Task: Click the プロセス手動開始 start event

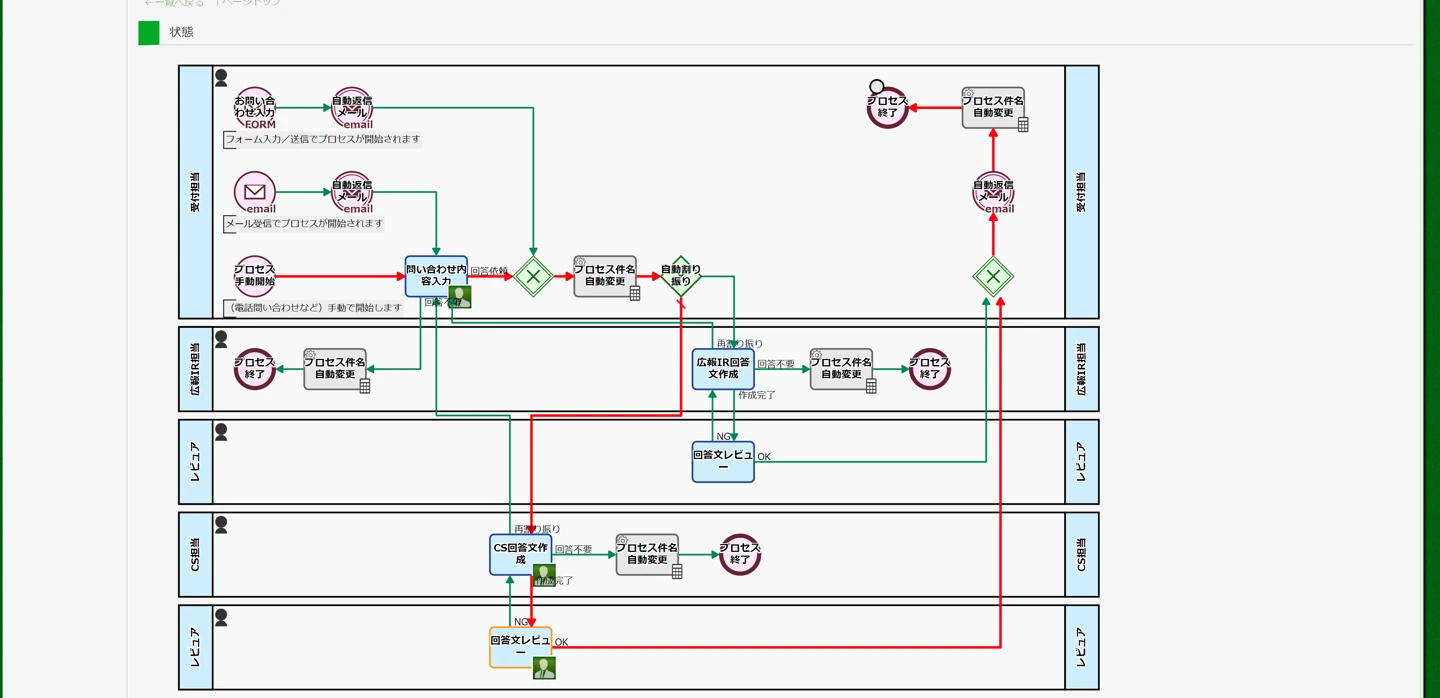Action: click(x=255, y=276)
